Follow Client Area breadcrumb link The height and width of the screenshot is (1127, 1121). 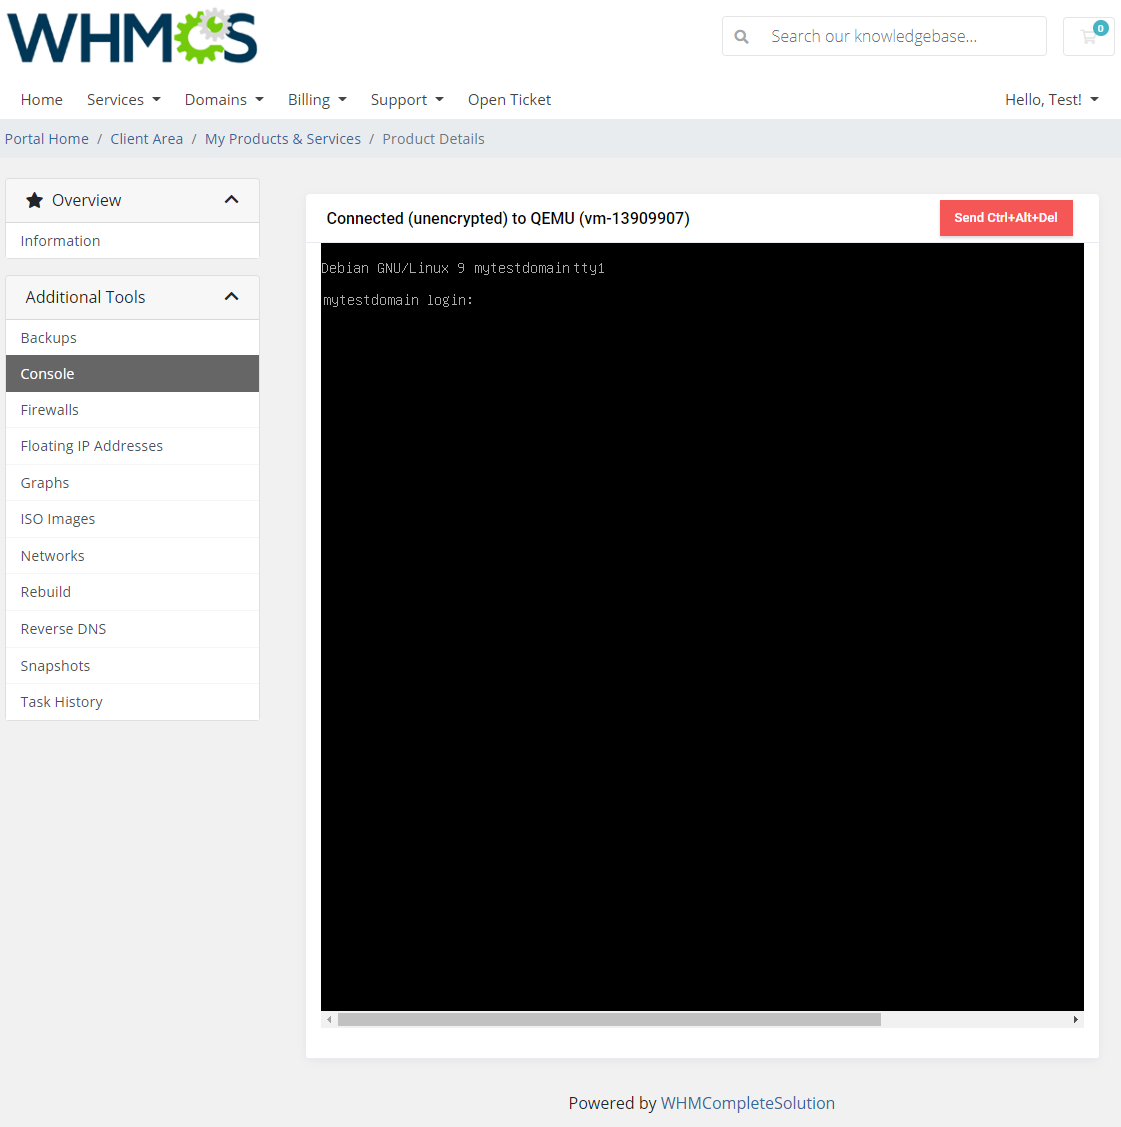pos(147,139)
